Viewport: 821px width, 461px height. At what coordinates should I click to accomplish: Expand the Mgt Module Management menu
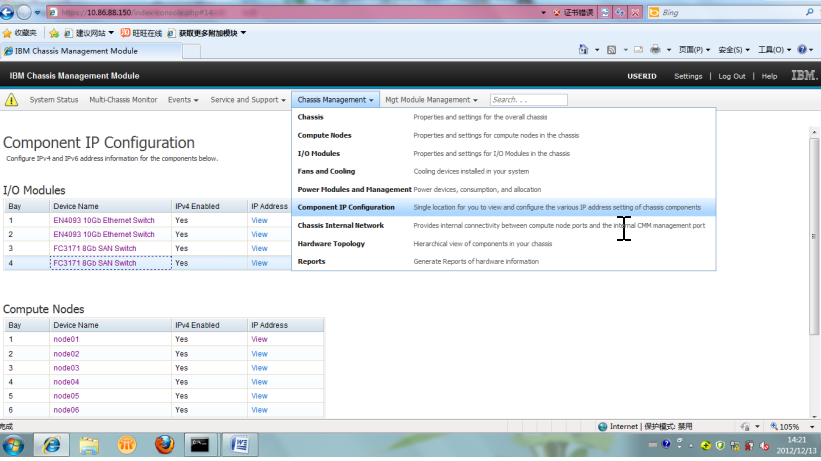(431, 100)
